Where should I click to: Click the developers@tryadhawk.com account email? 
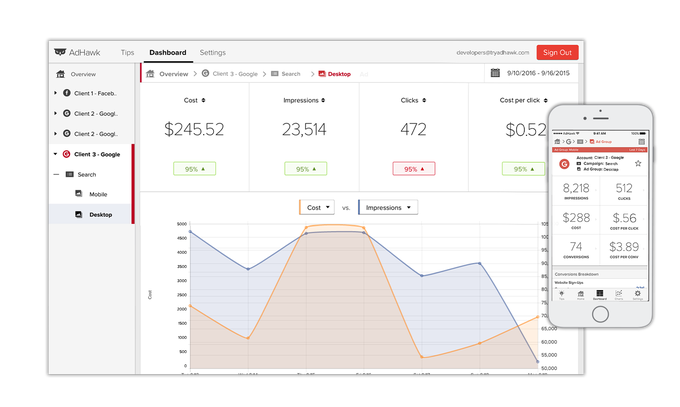click(x=493, y=53)
